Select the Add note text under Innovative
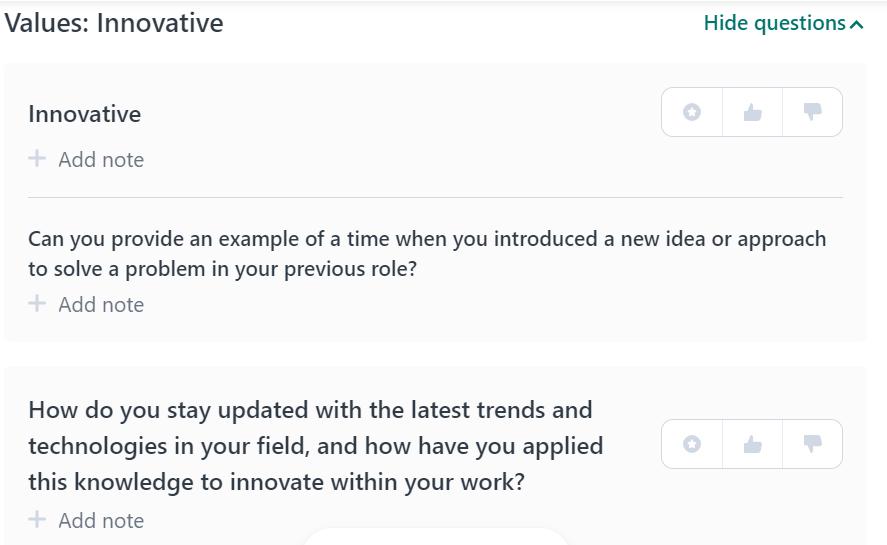Screen dimensions: 887x545 [101, 160]
